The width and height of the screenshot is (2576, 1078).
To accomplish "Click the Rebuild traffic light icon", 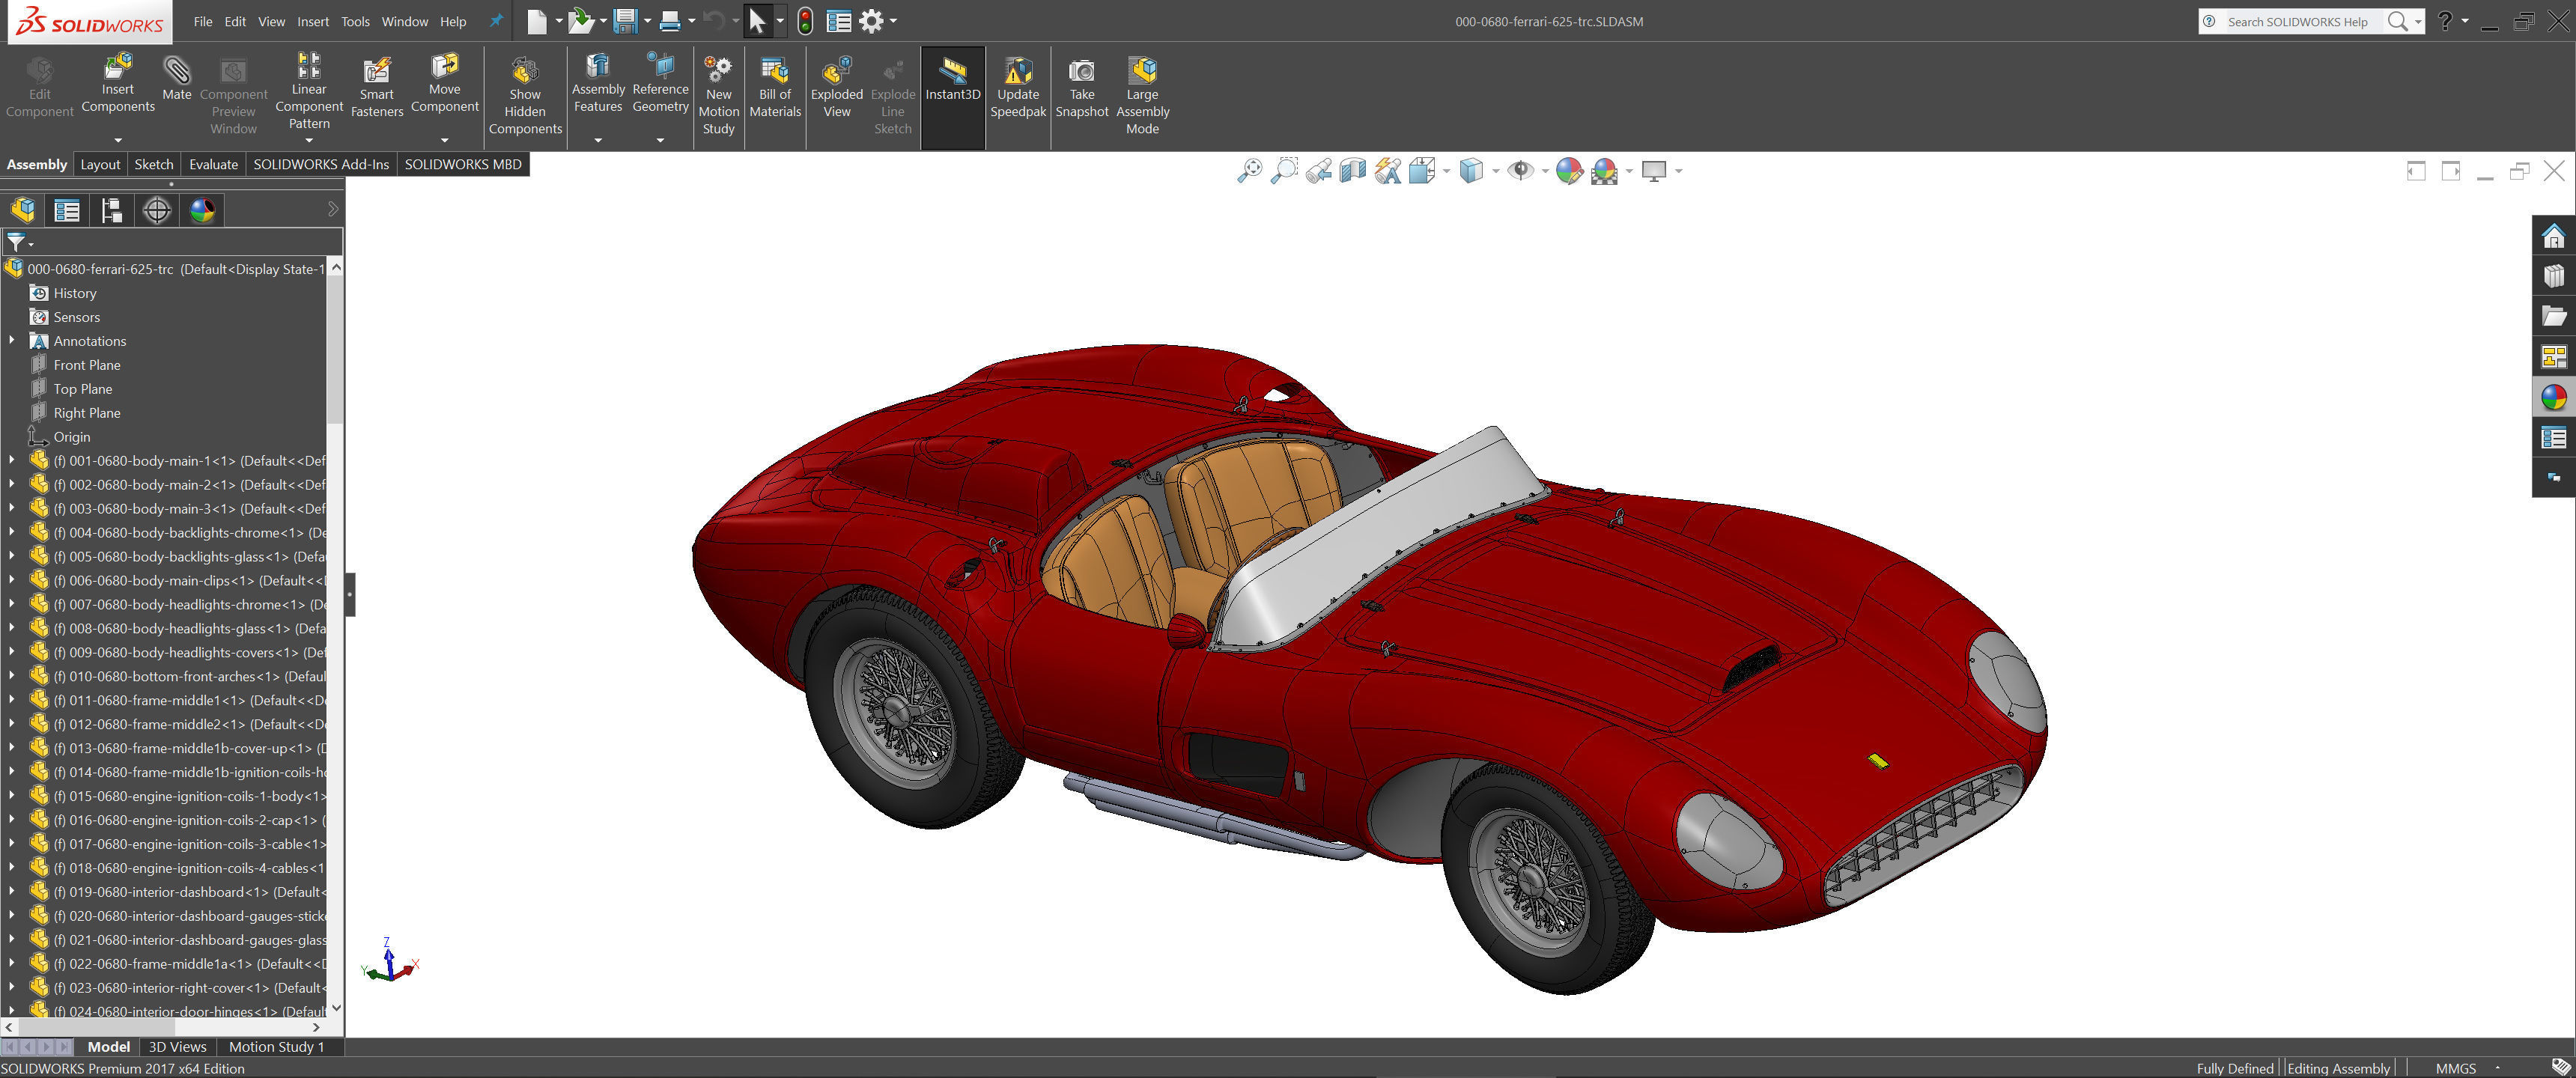I will coord(805,21).
